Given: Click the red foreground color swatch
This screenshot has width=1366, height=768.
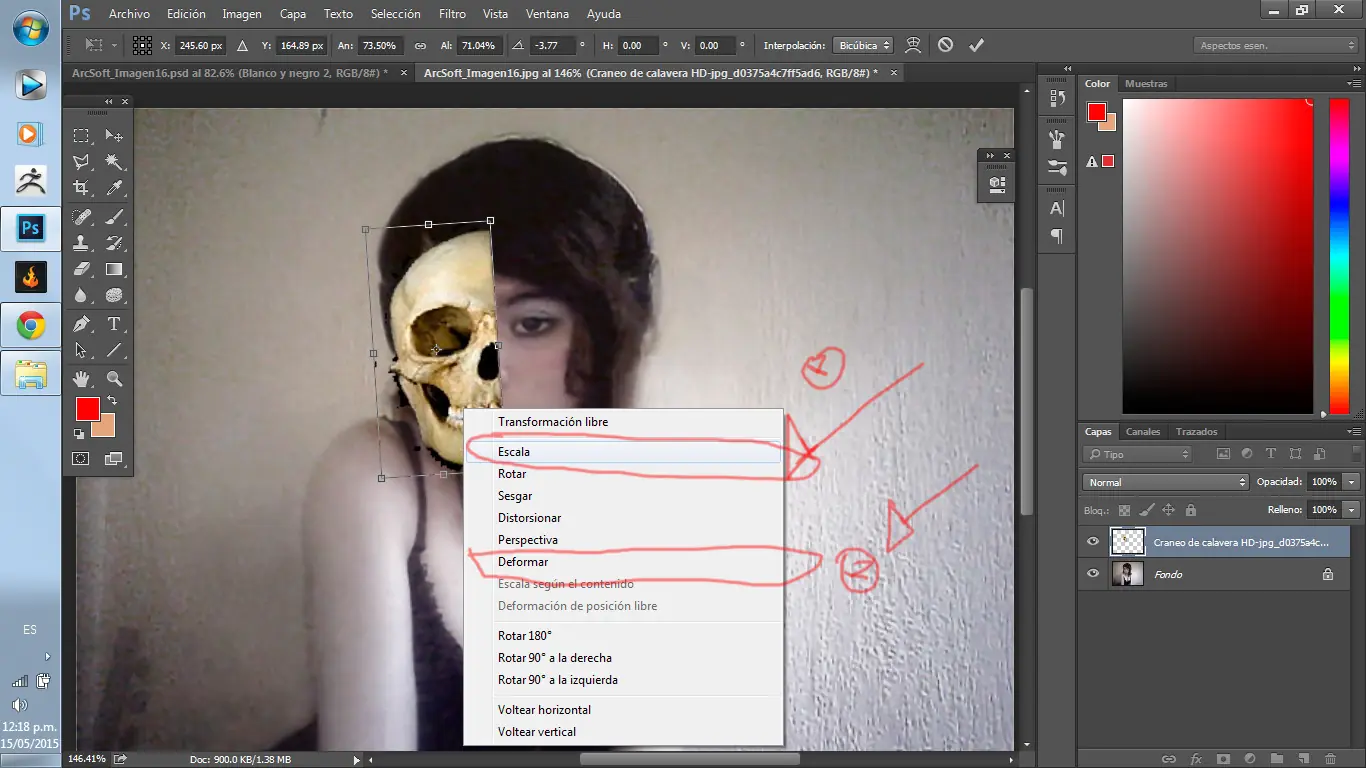Looking at the screenshot, I should (88, 409).
